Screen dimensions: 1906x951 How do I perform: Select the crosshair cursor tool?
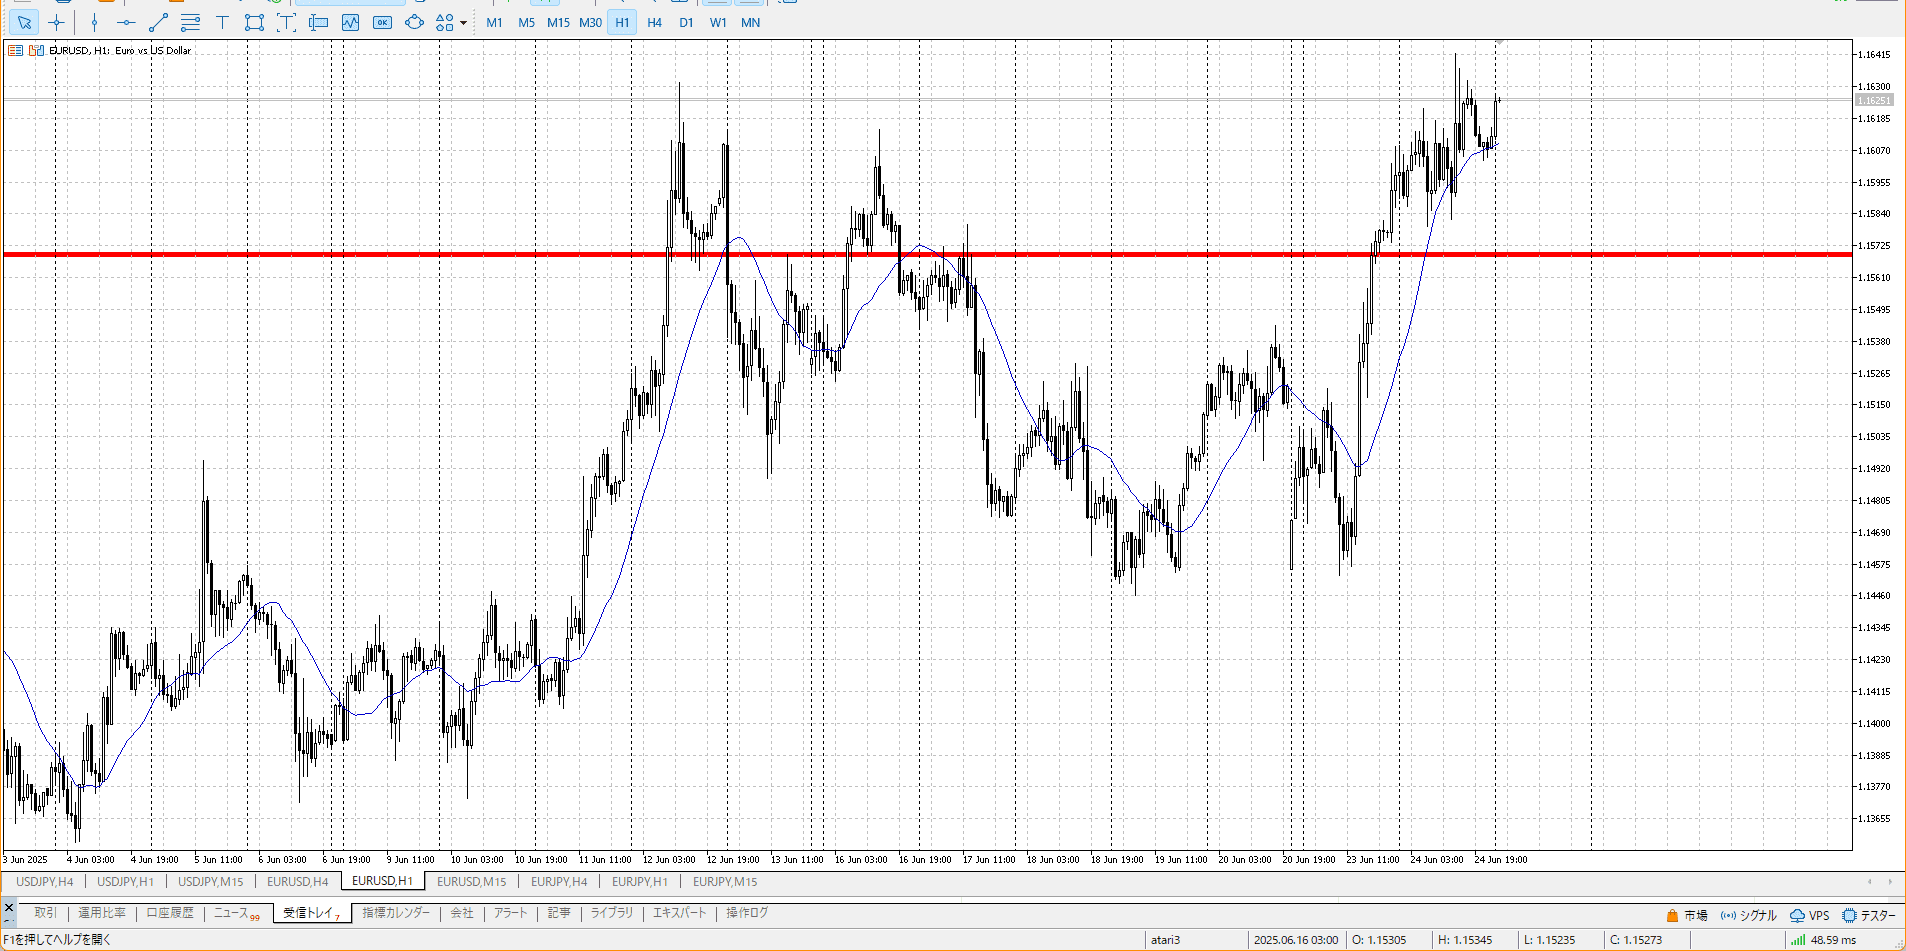(x=57, y=22)
